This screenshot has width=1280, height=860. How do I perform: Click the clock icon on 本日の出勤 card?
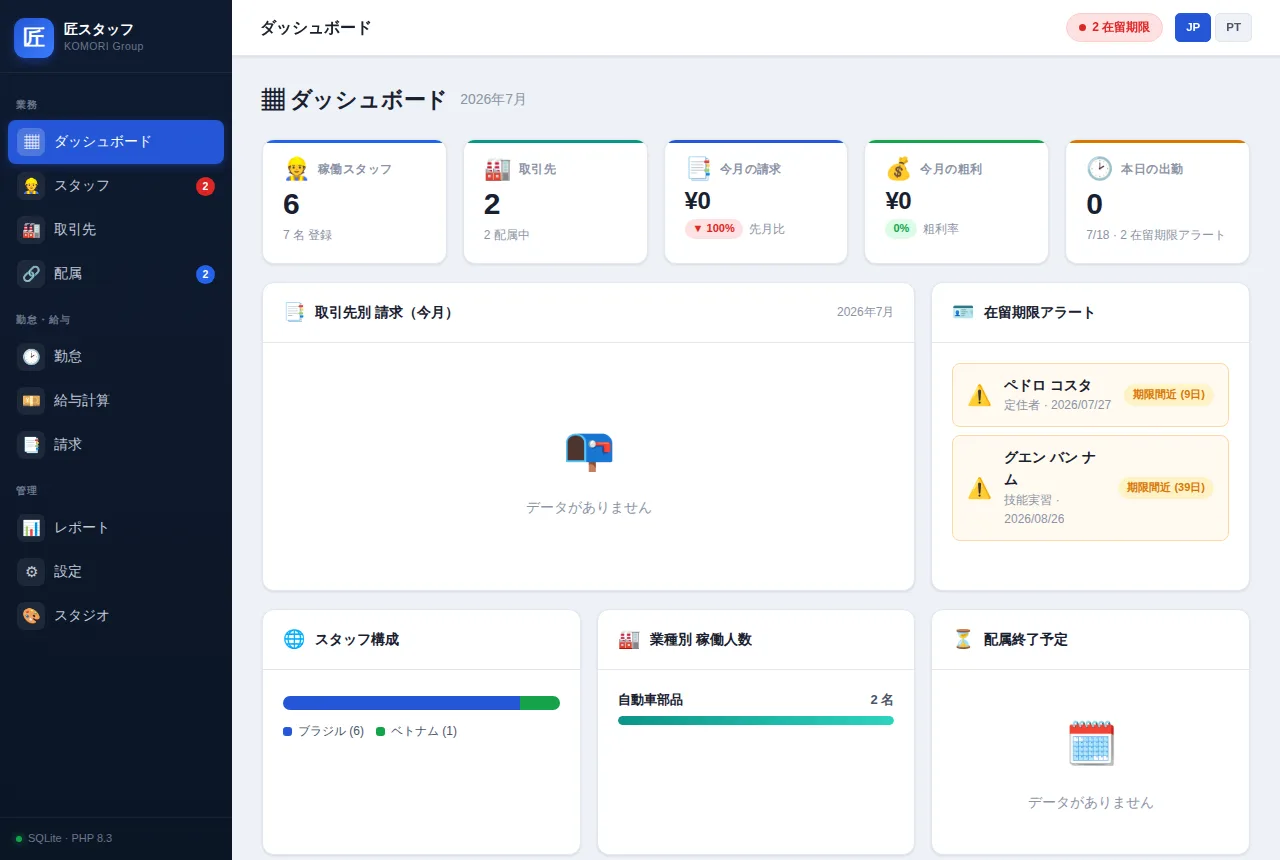pyautogui.click(x=1099, y=169)
